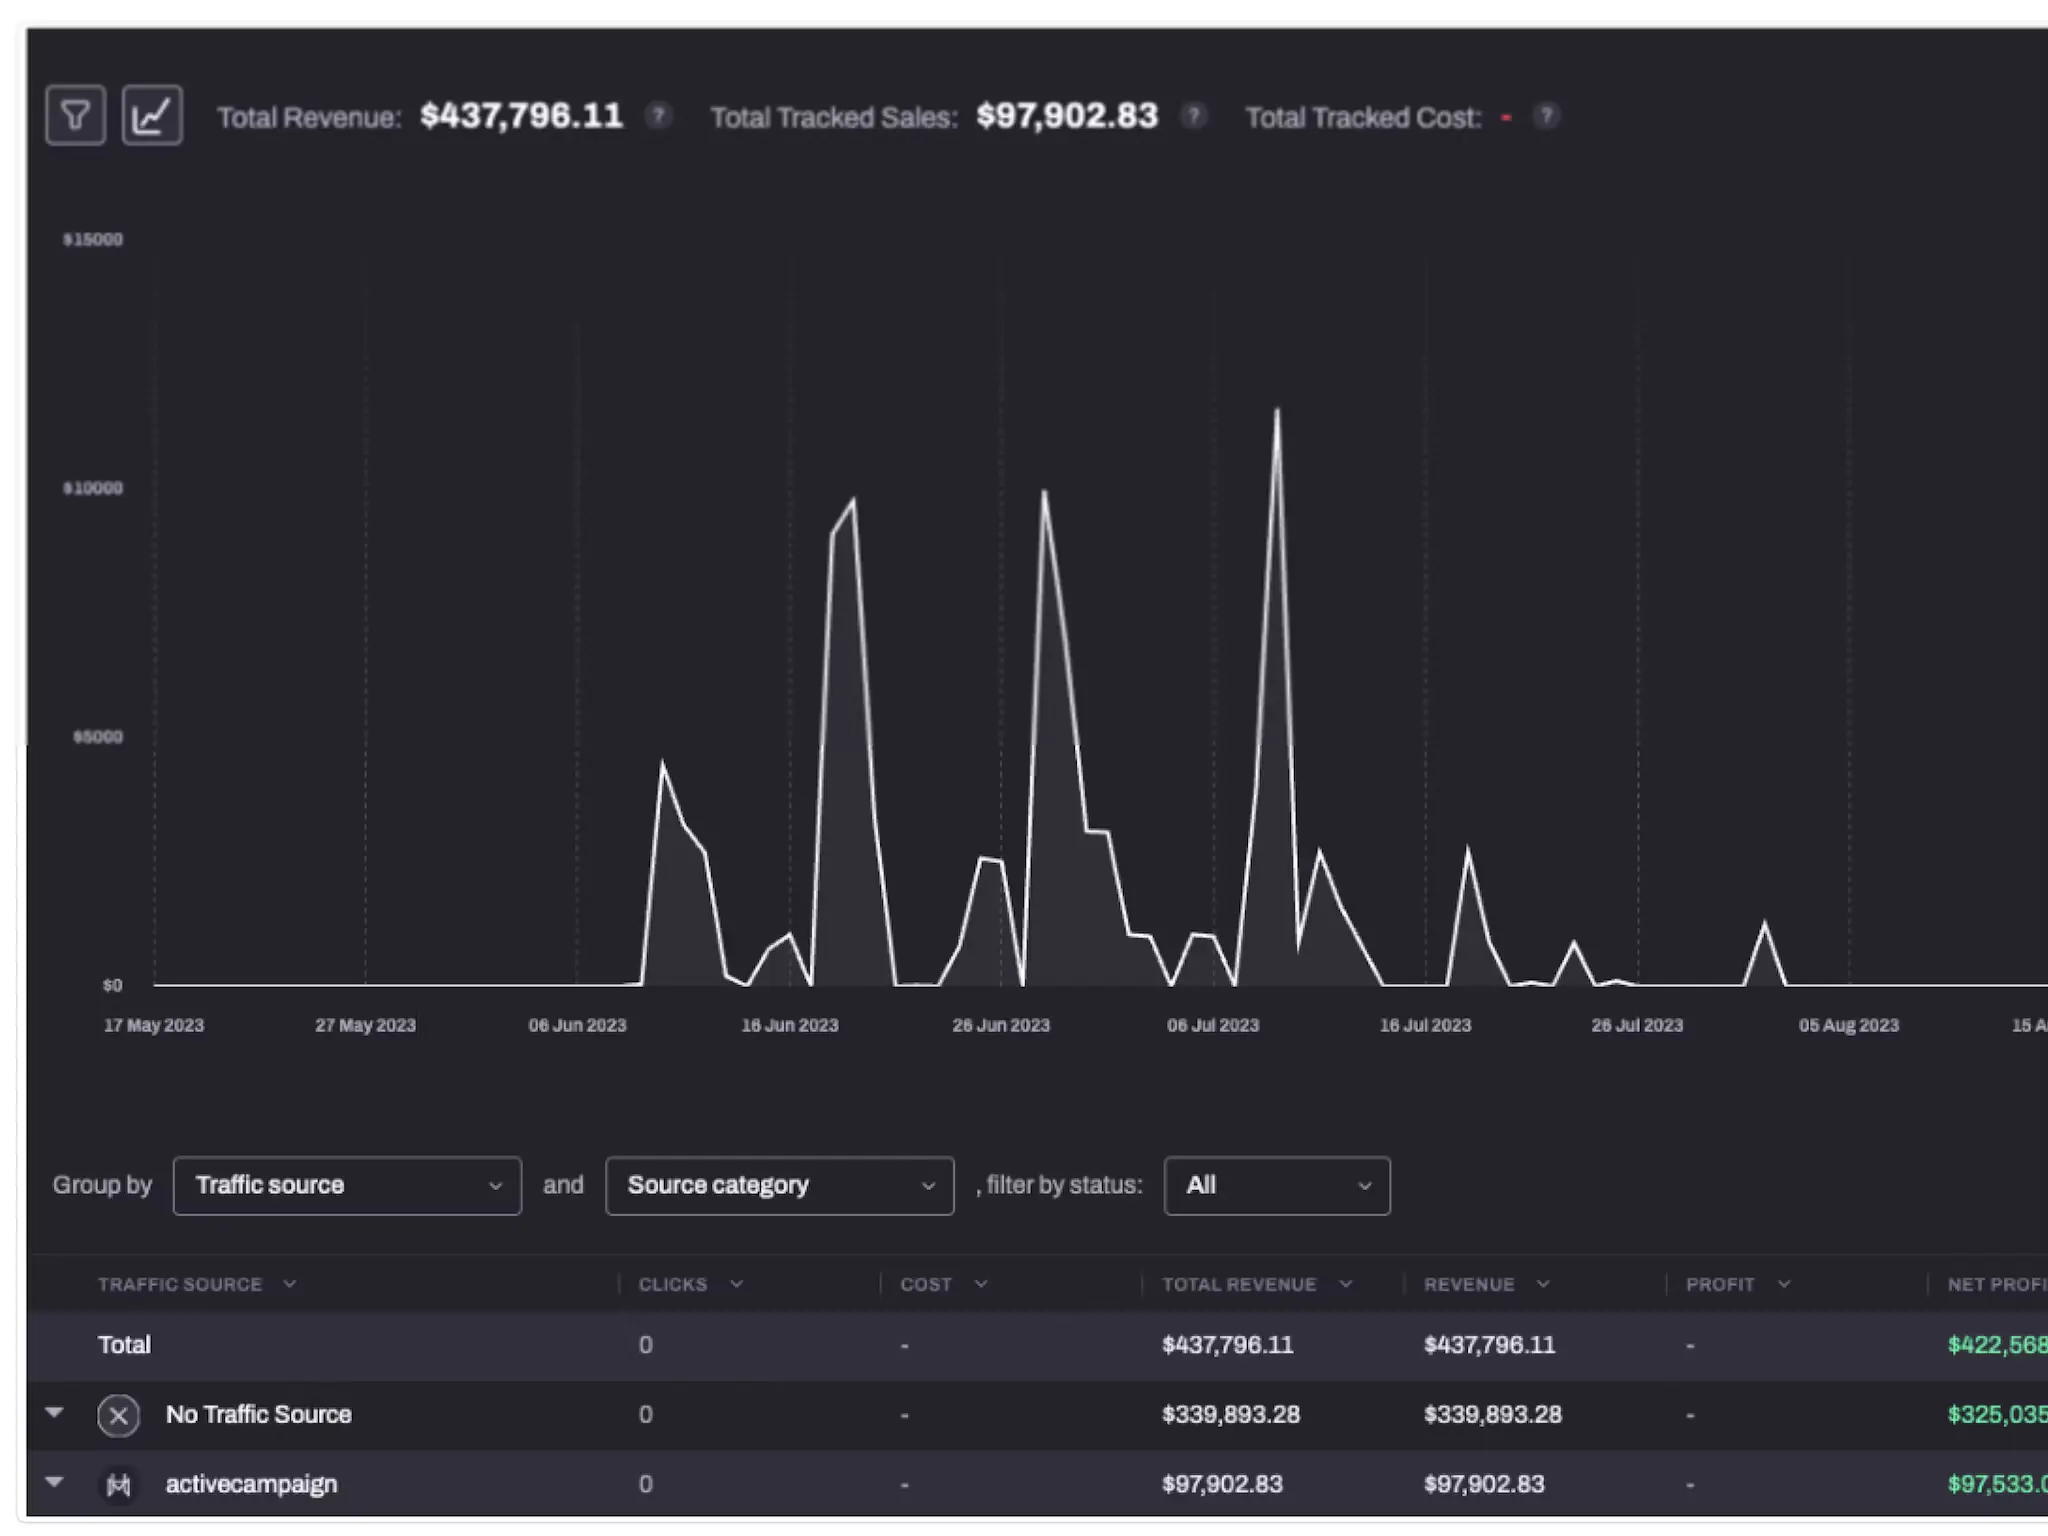
Task: Open the Traffic source group-by dropdown
Action: coord(346,1186)
